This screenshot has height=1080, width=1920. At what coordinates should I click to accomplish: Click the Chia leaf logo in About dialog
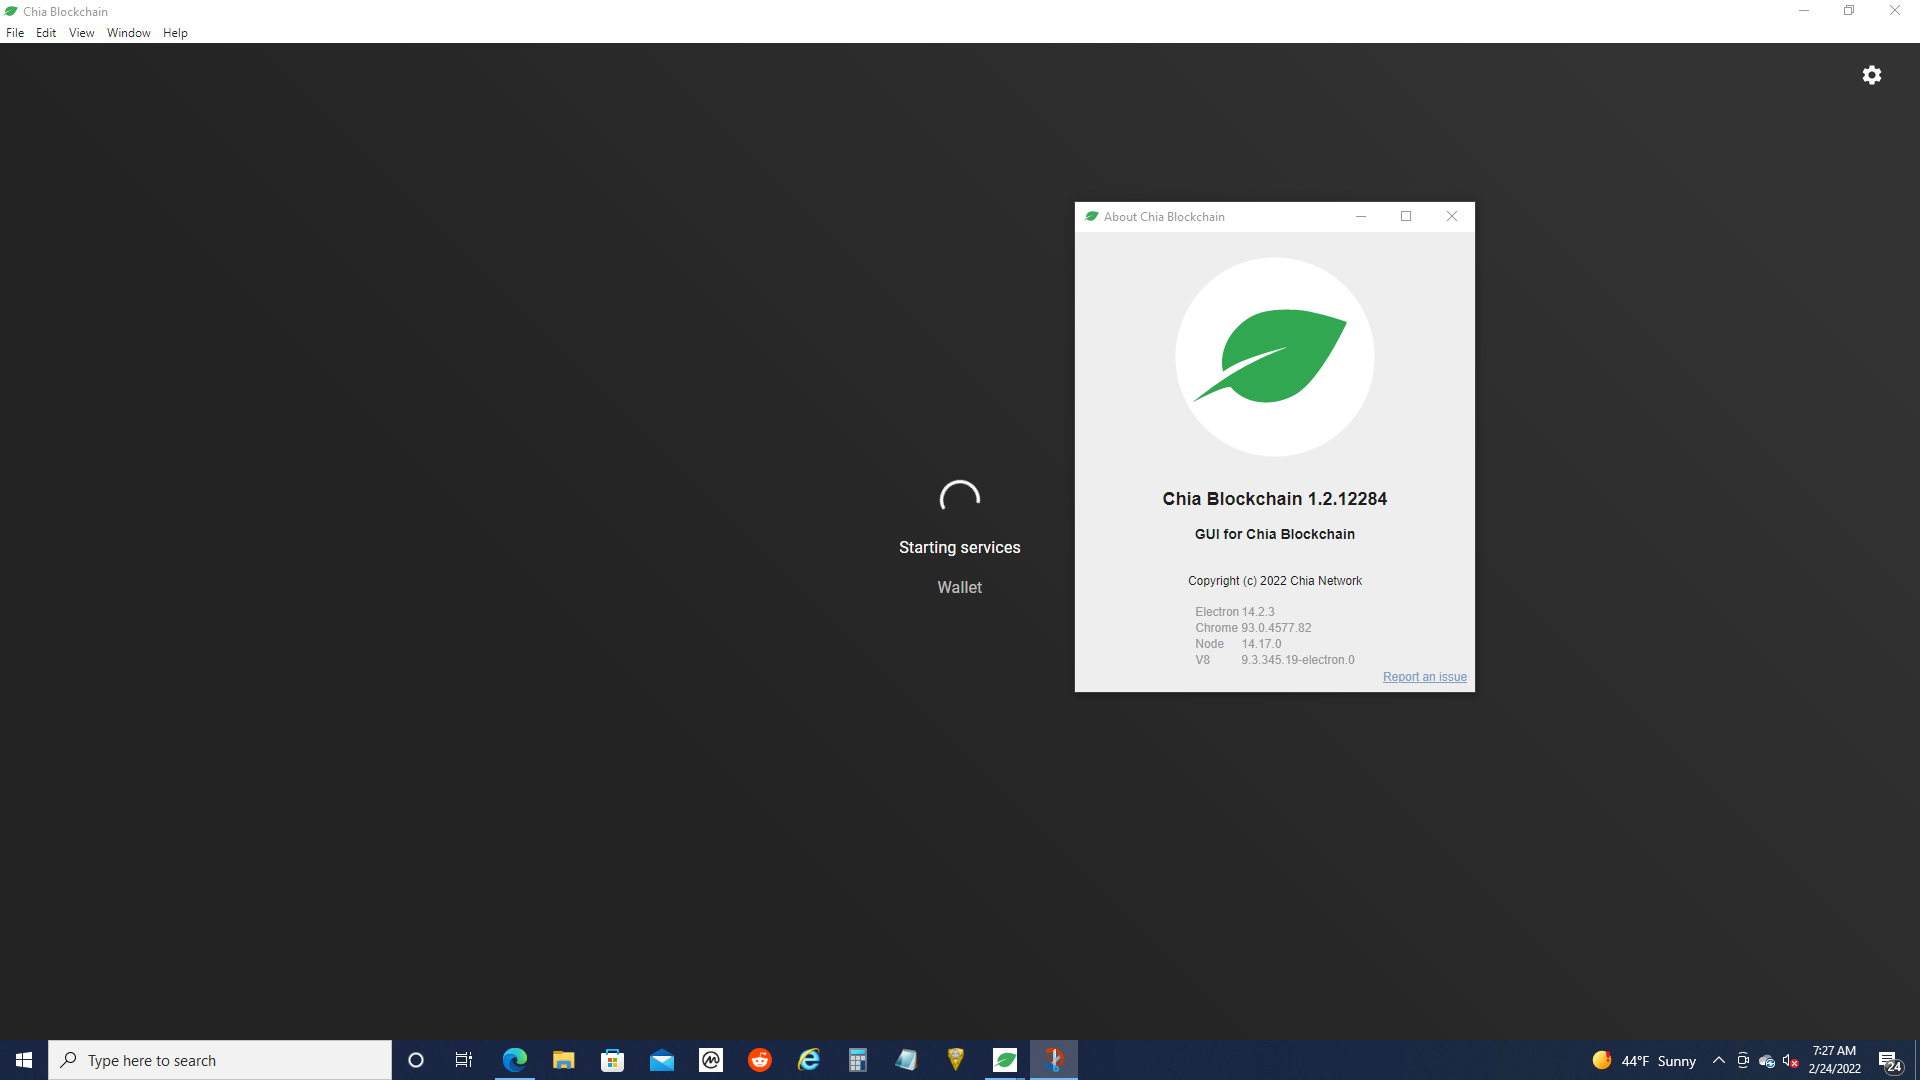tap(1274, 357)
